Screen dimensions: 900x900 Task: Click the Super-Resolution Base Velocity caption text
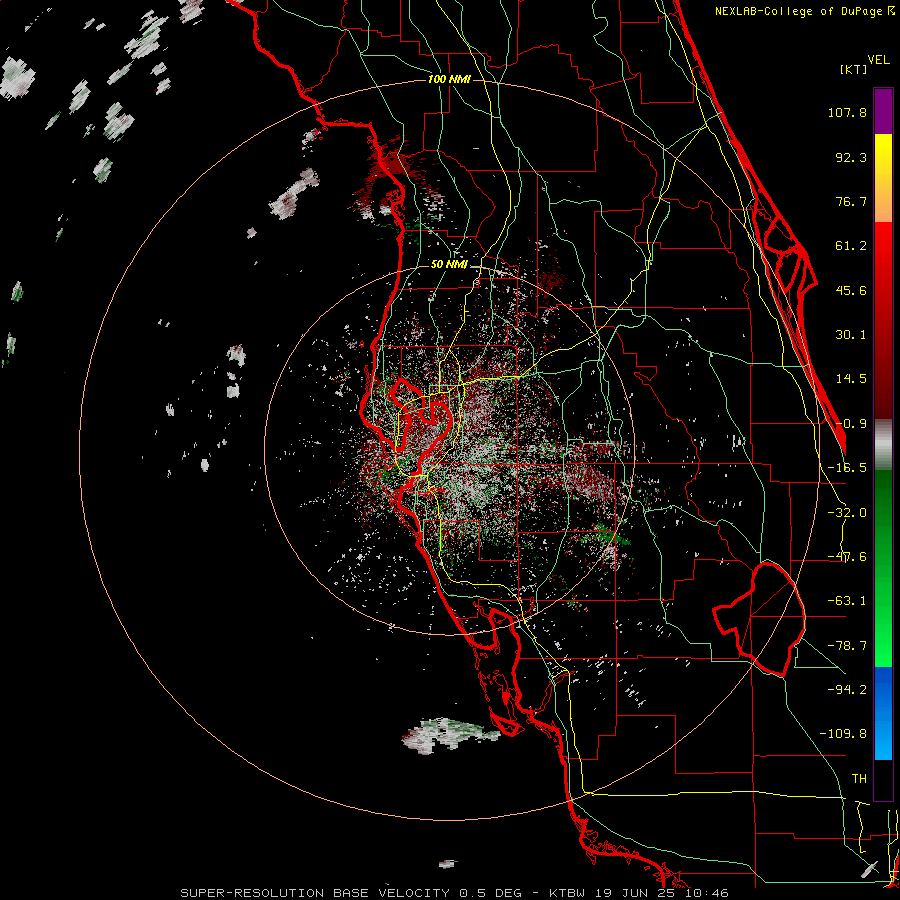pos(455,893)
